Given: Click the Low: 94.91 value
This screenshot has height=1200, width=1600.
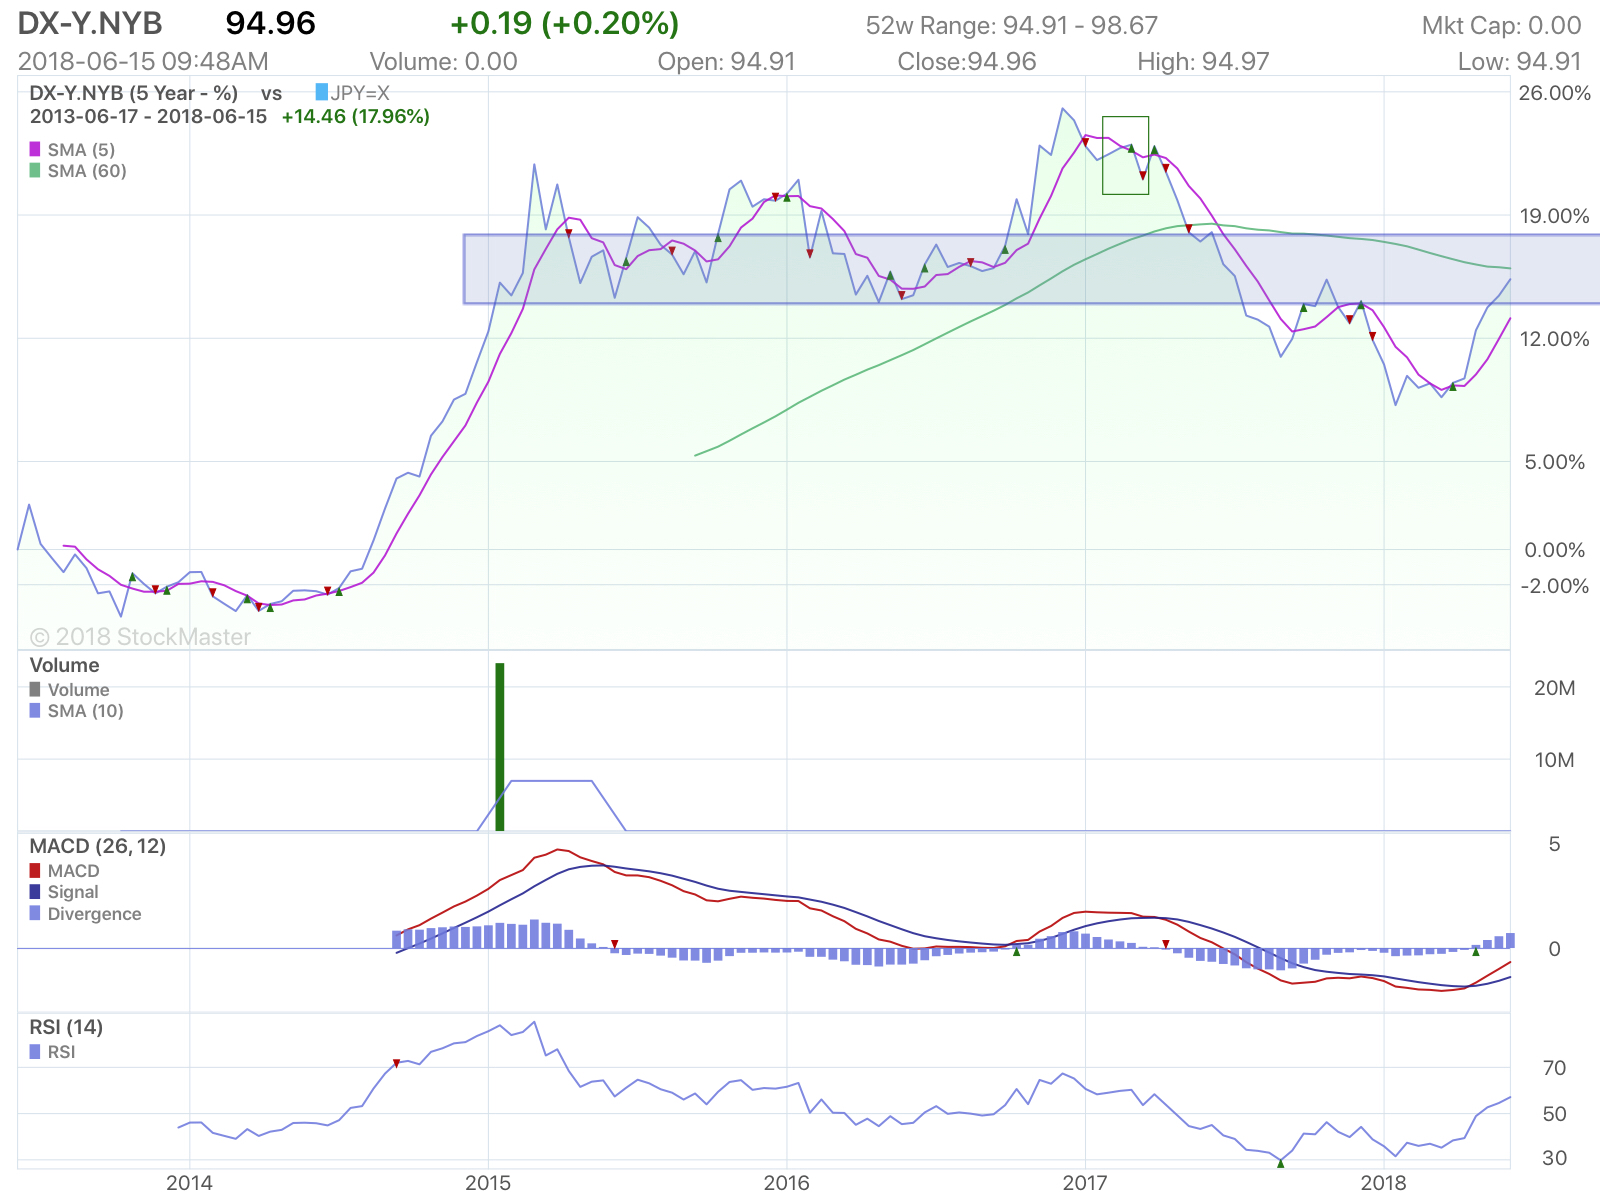Looking at the screenshot, I should coord(1519,61).
